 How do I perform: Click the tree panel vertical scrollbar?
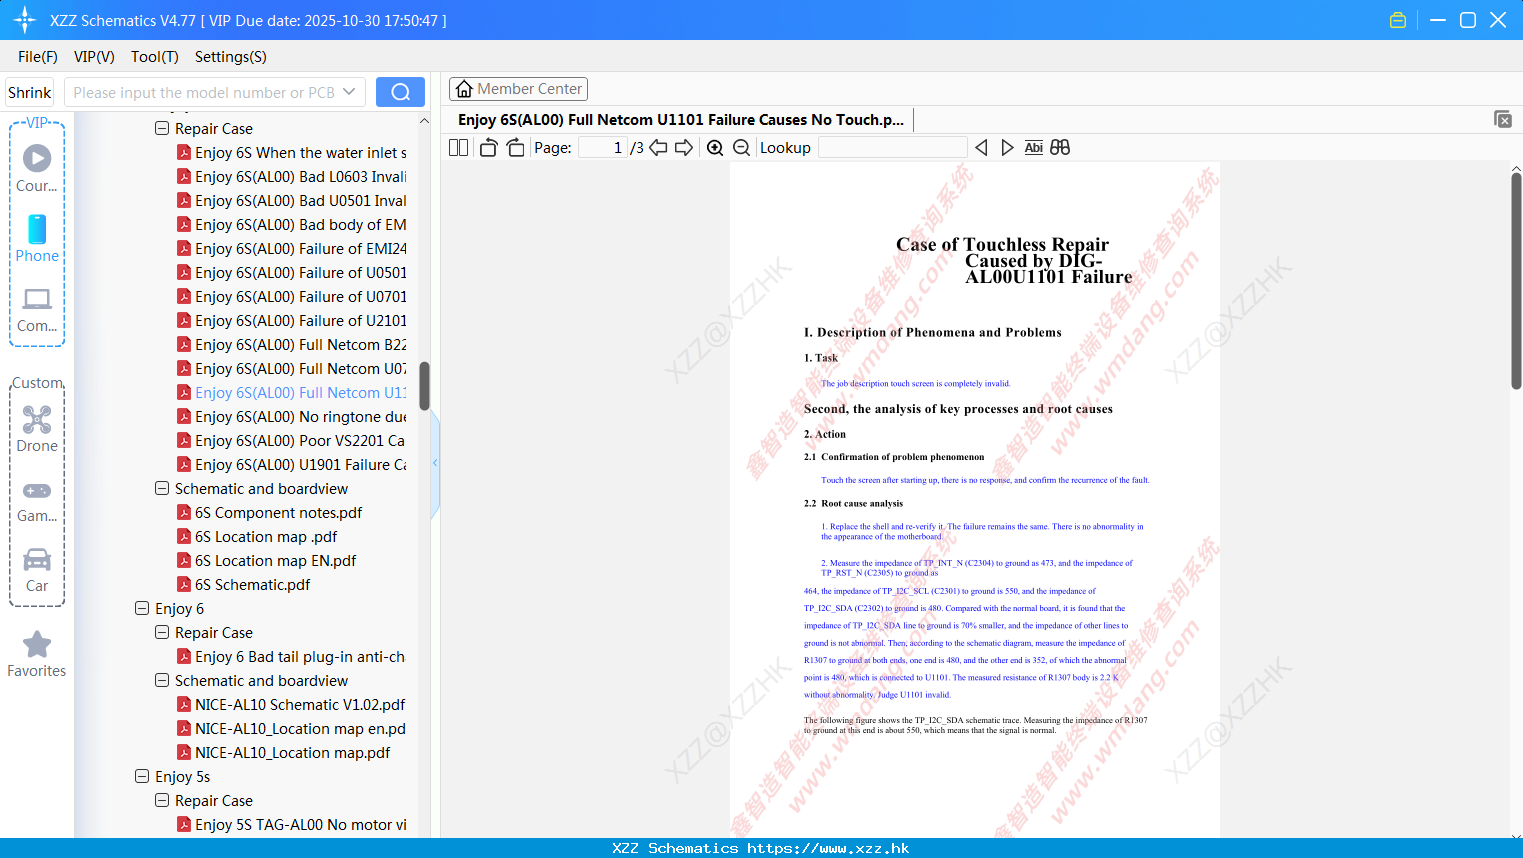(x=424, y=386)
